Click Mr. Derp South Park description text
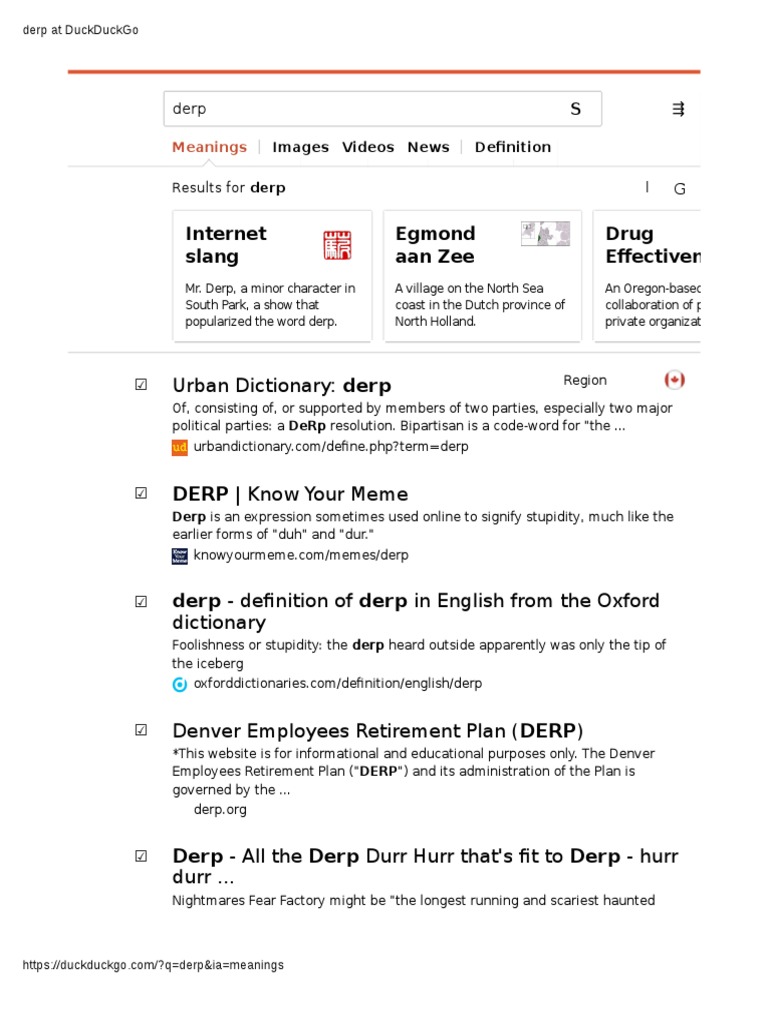The width and height of the screenshot is (768, 1024). [x=270, y=305]
